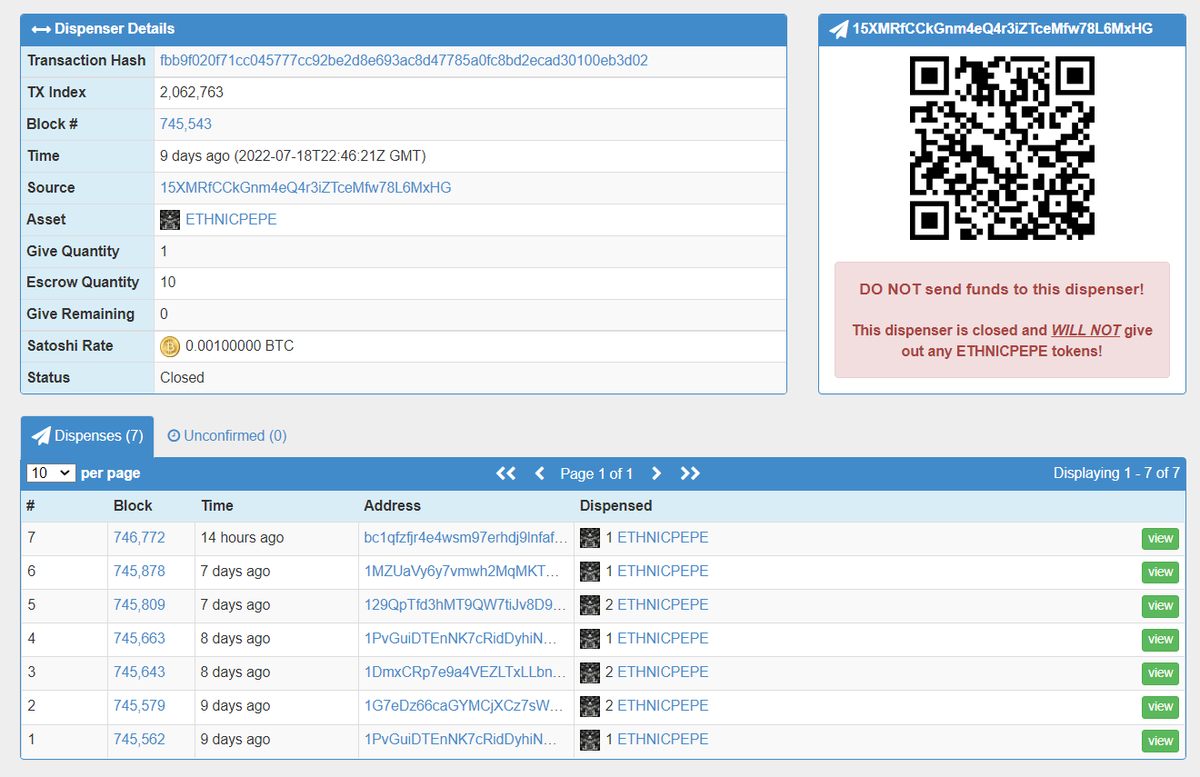Click ETHNICPEPE thumbnail in dispense row 3
Screen dimensions: 1200x777
590,672
